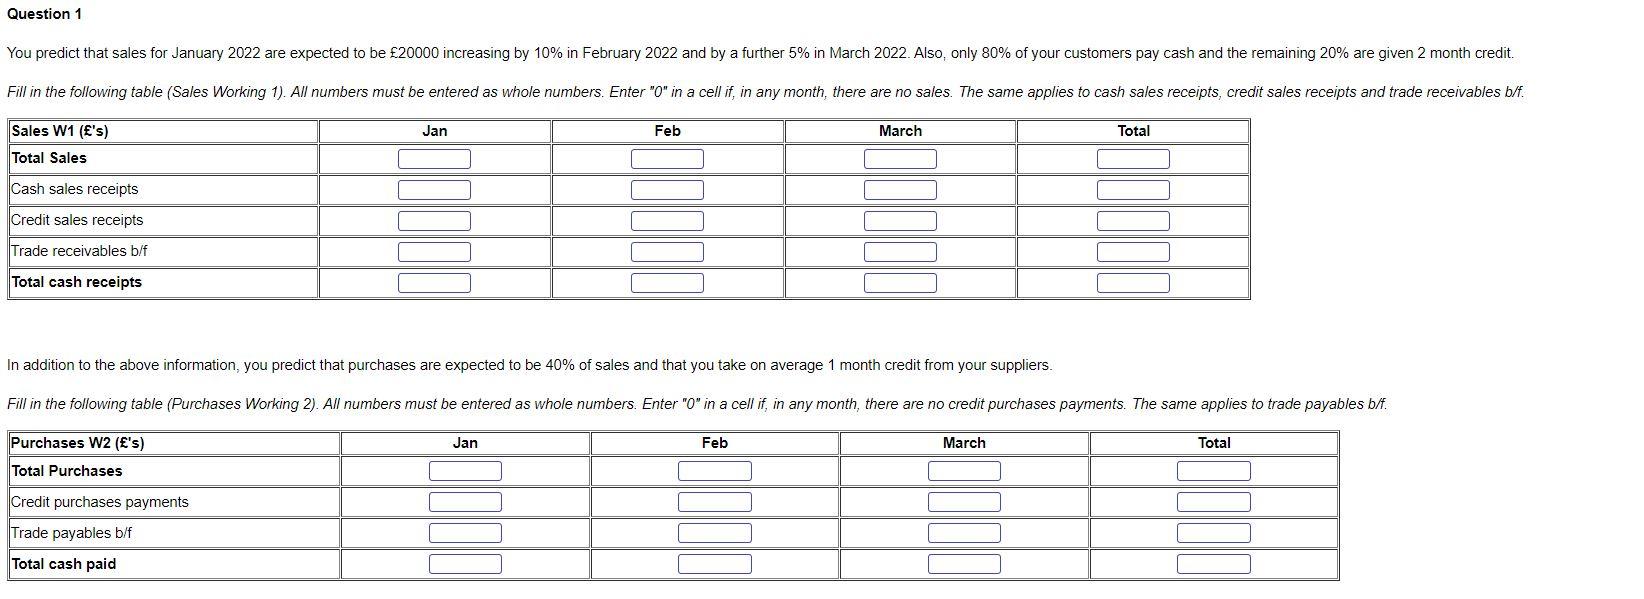This screenshot has height=599, width=1644.
Task: Select Cash sales receipts input for Jan
Action: 434,190
